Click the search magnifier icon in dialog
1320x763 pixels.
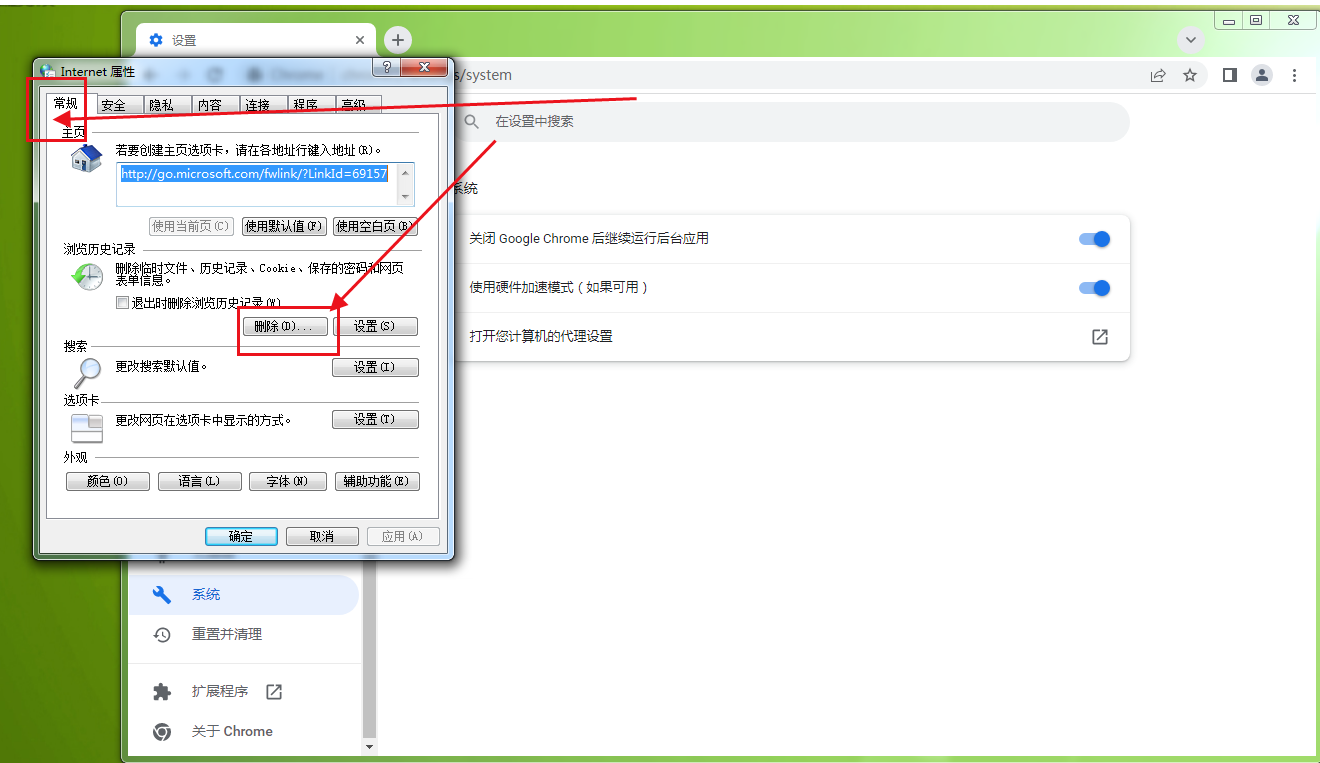[x=87, y=373]
